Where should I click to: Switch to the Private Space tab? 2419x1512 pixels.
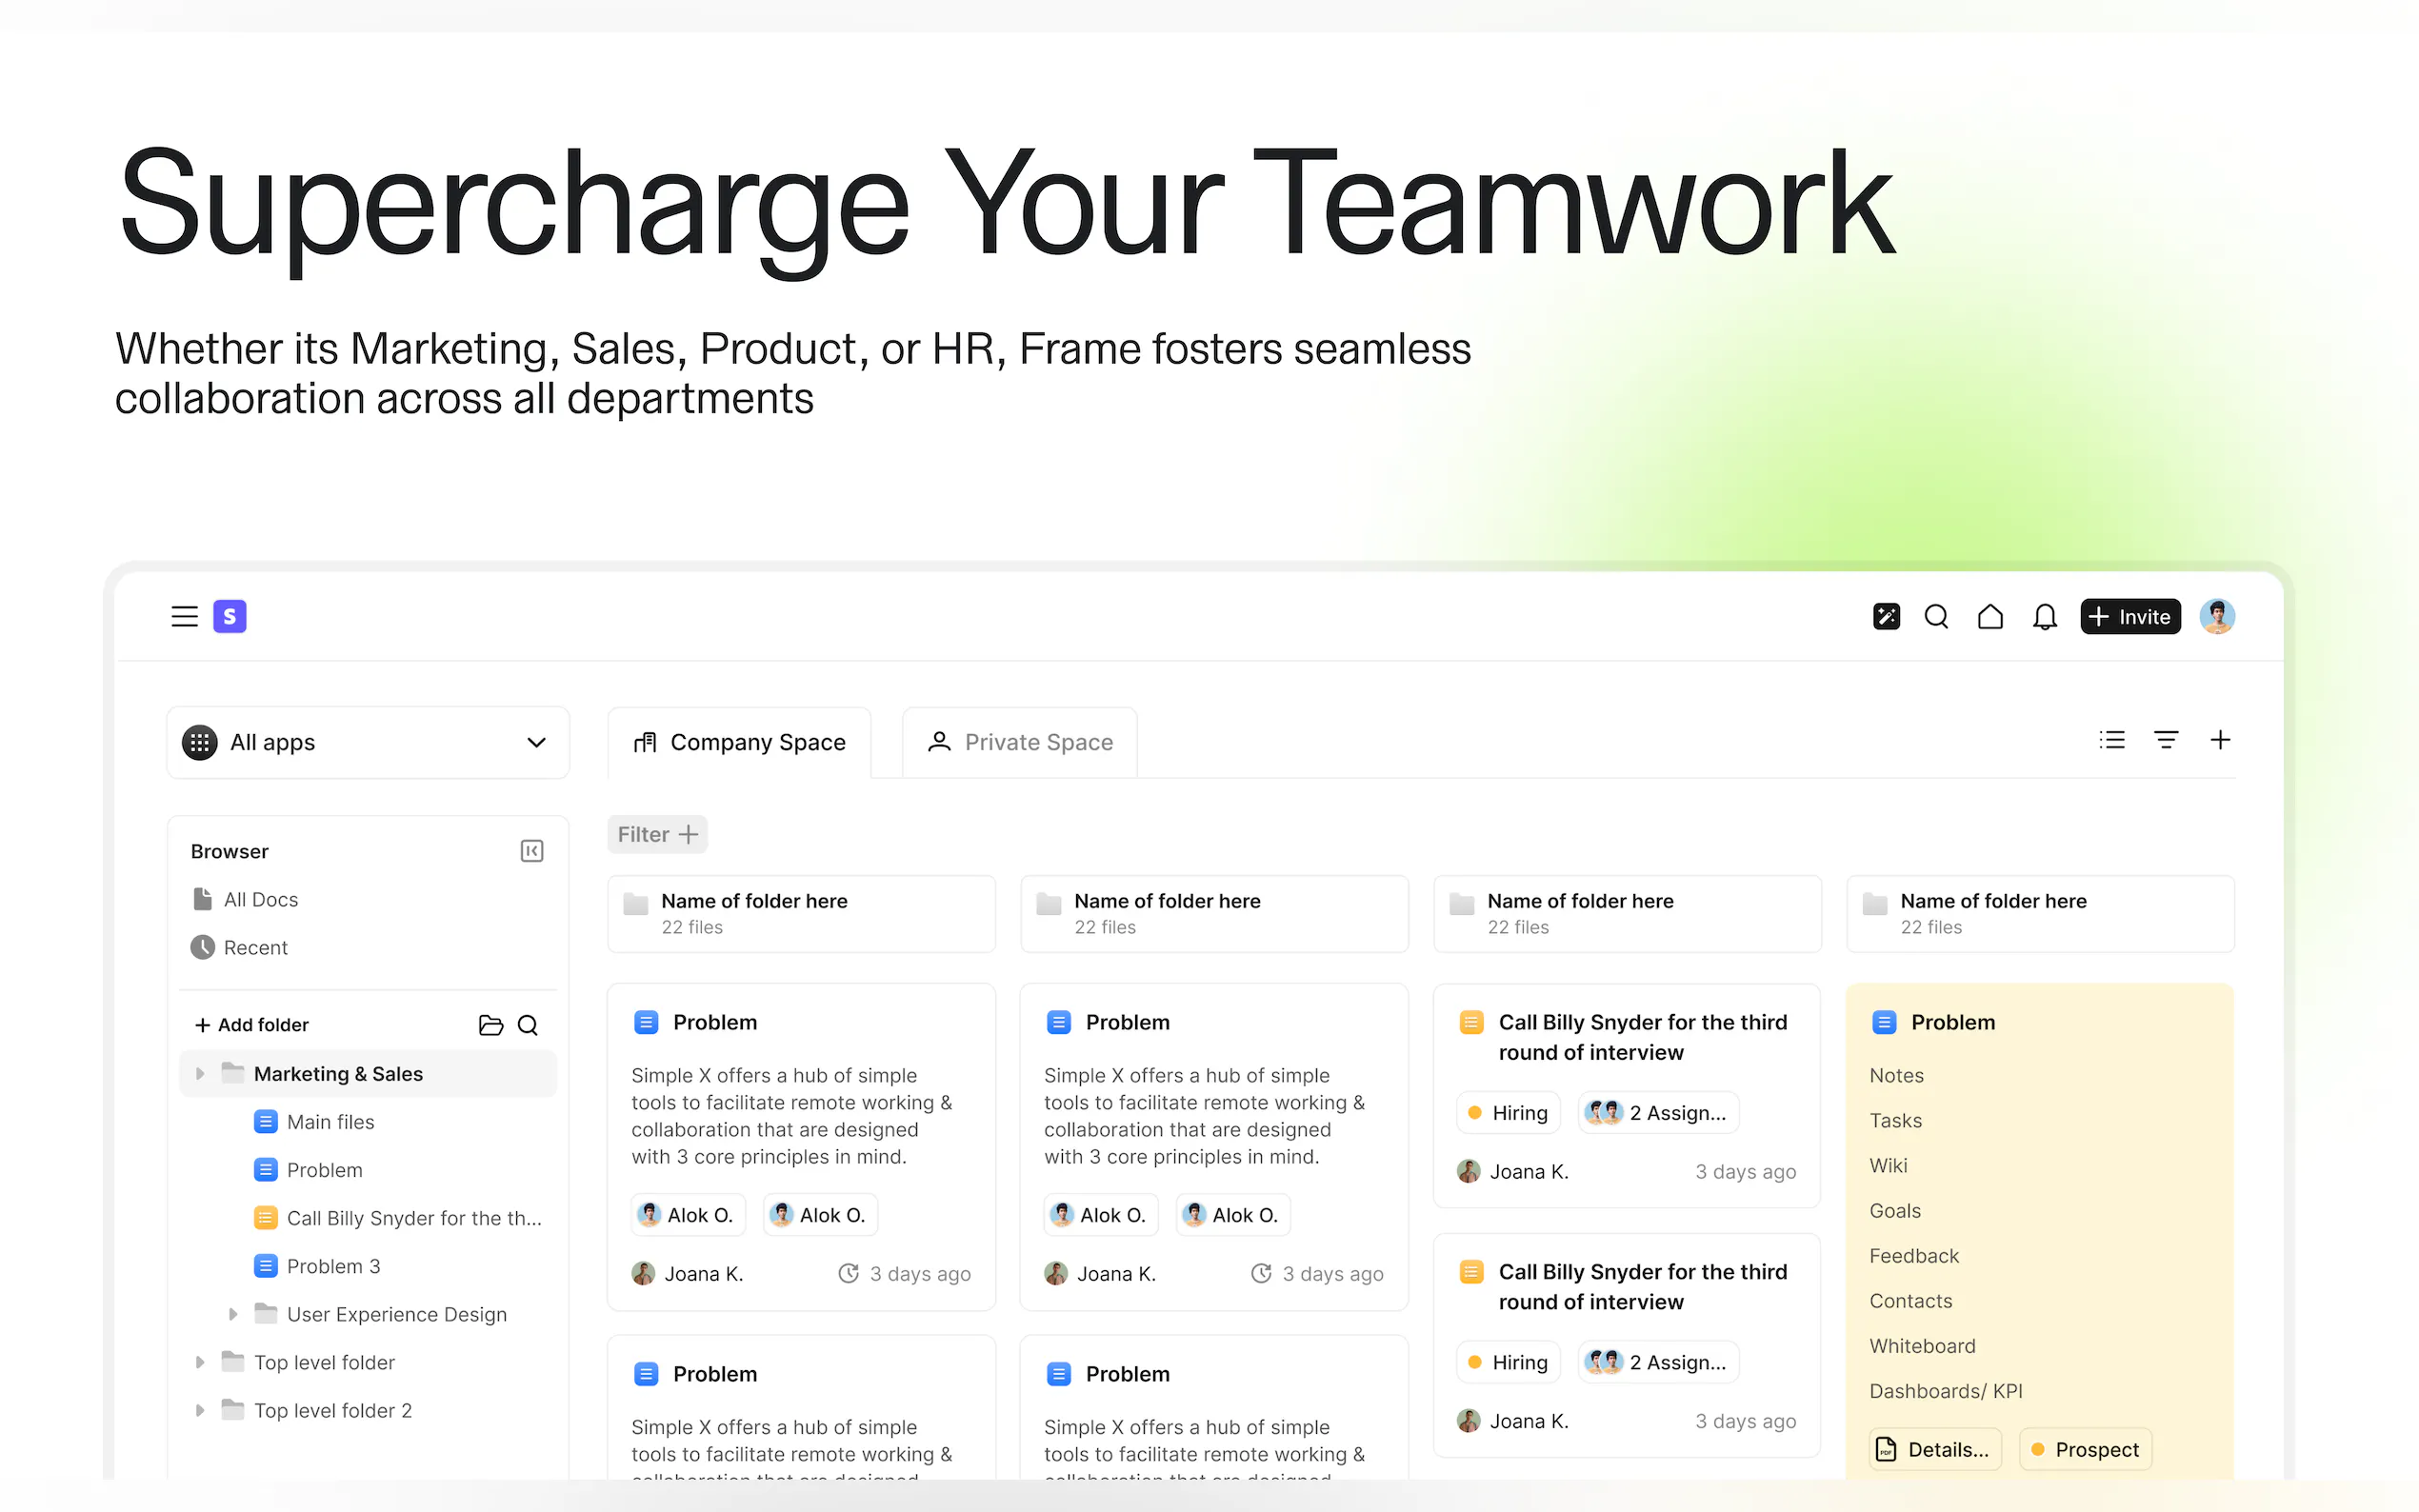pyautogui.click(x=1019, y=742)
